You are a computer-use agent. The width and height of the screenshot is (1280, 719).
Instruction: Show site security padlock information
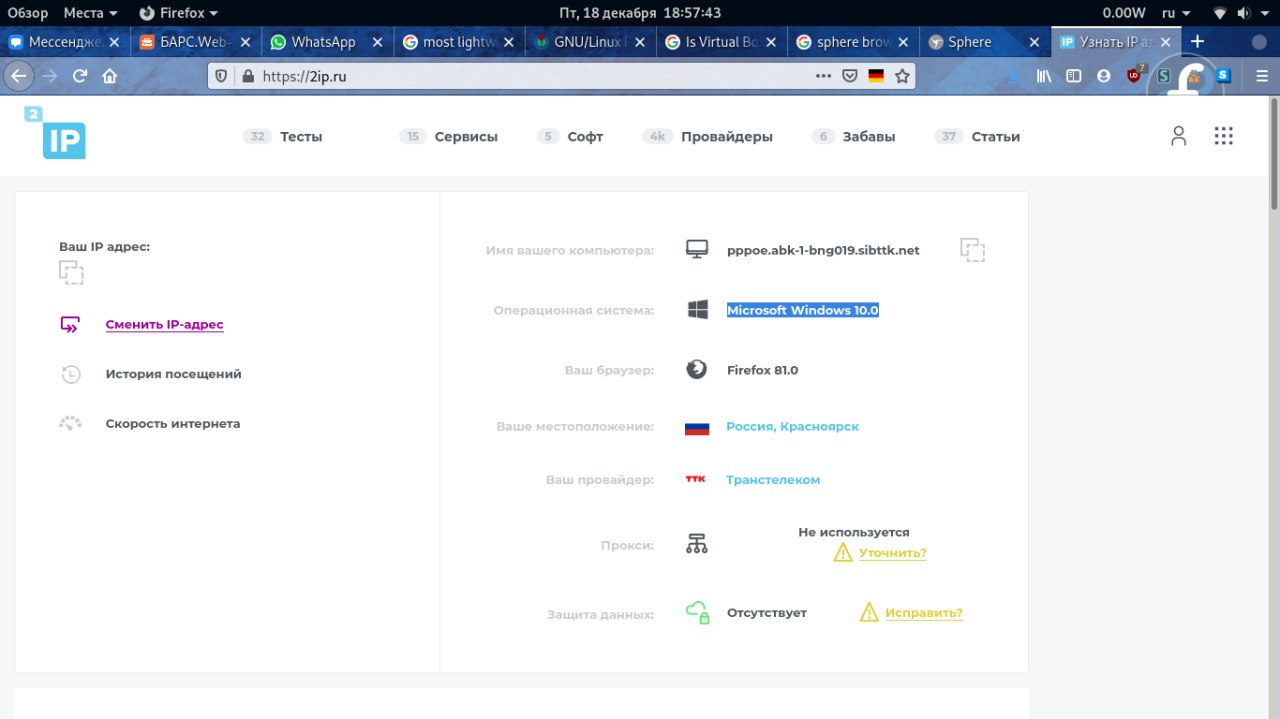[x=248, y=76]
